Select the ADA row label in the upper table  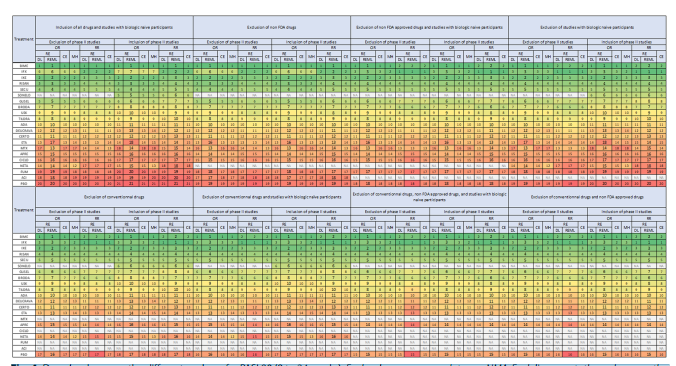click(x=24, y=124)
